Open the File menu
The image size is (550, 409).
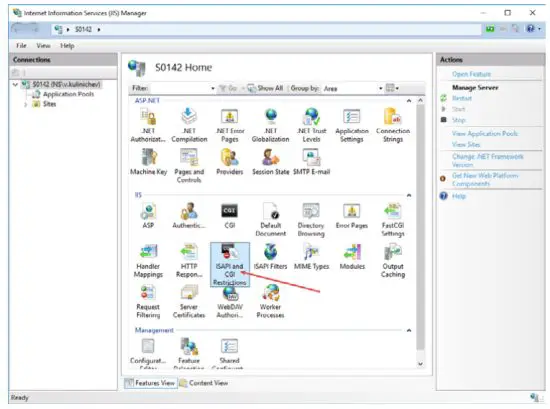(21, 46)
